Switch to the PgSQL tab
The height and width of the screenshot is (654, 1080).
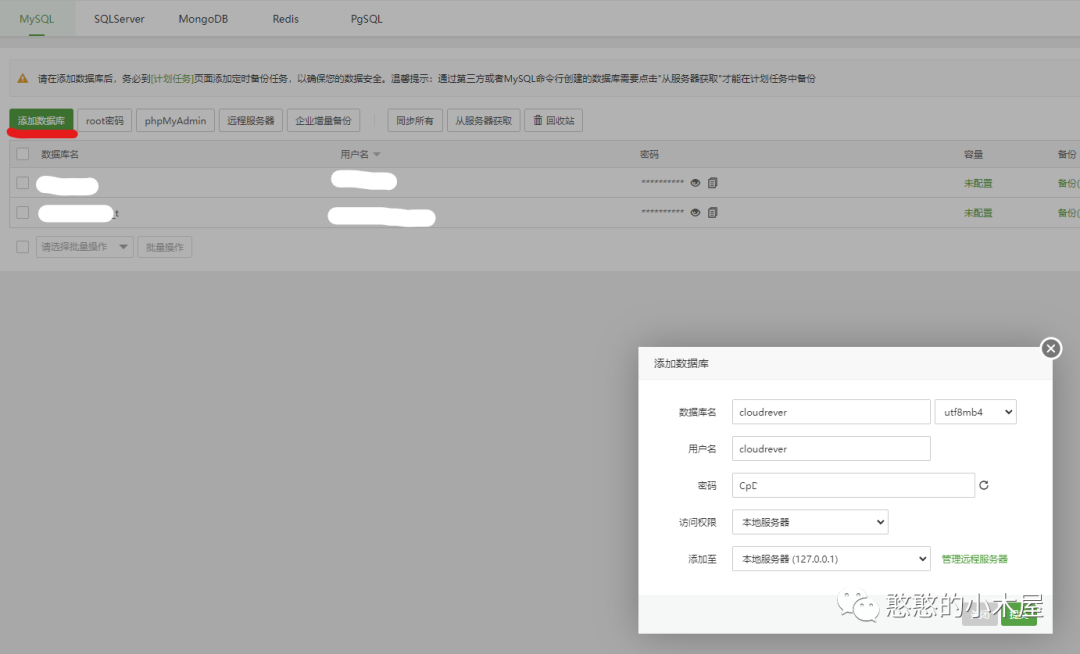coord(365,18)
